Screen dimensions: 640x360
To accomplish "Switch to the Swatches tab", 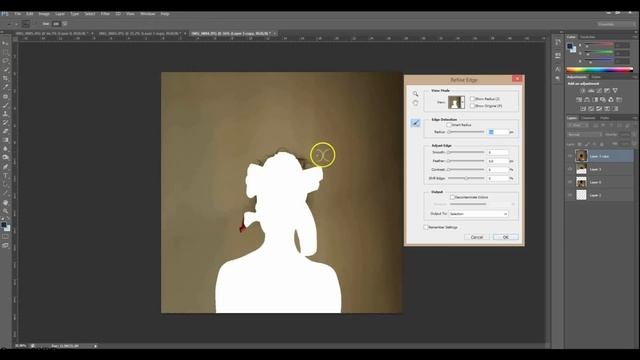I will [588, 37].
